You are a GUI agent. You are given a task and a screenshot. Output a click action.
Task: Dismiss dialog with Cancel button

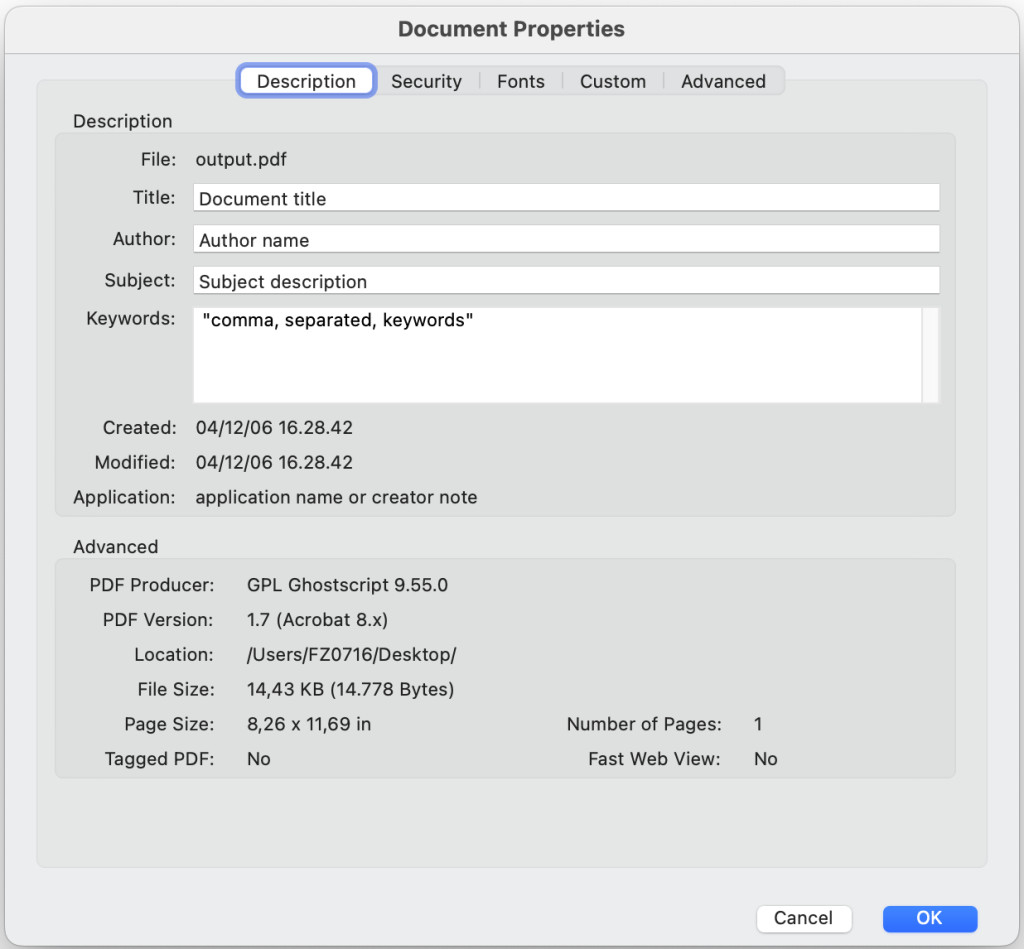point(803,918)
